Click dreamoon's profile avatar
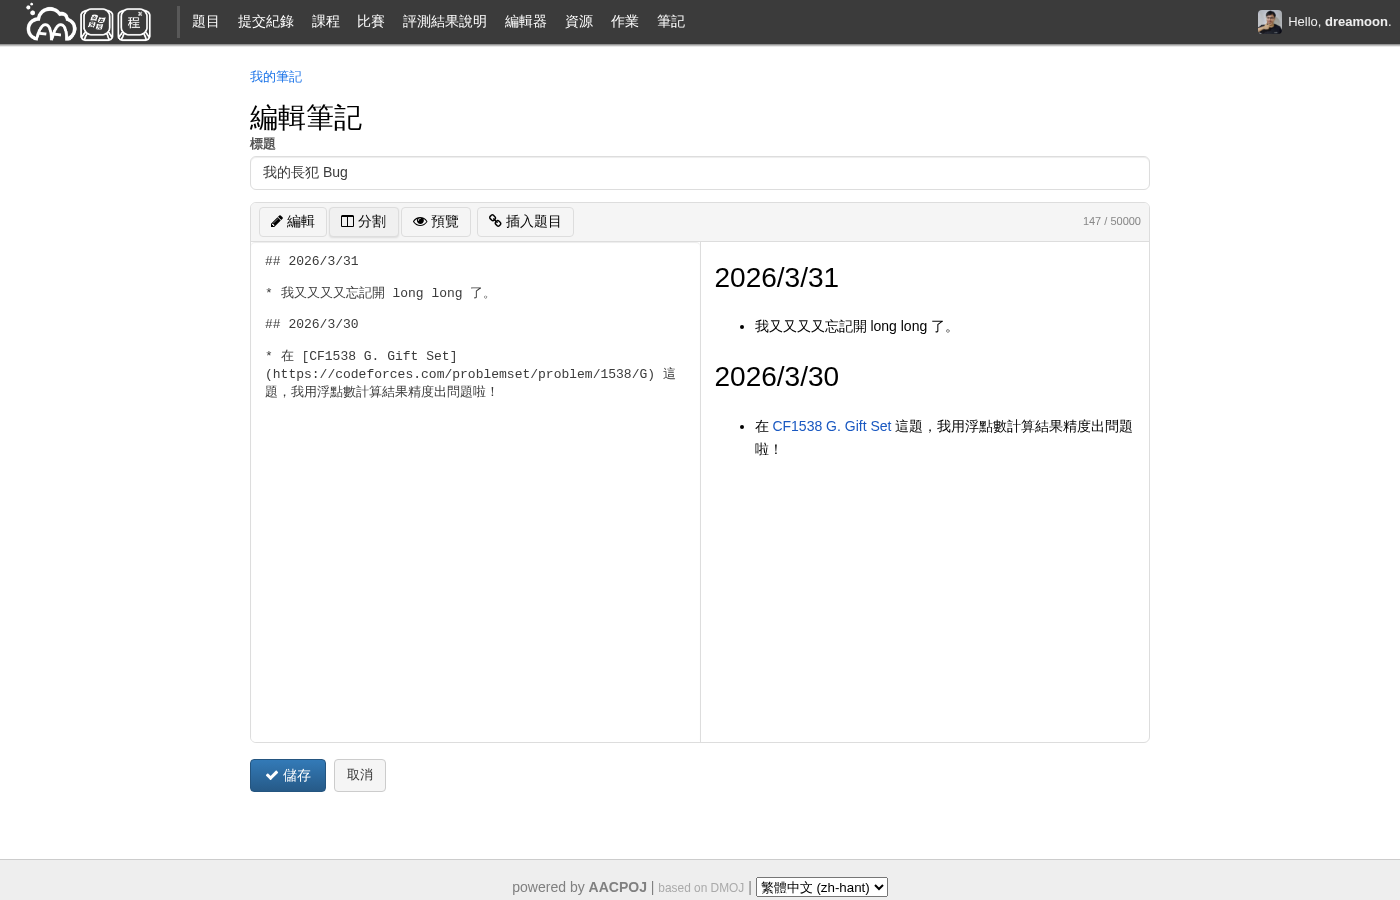The image size is (1400, 900). click(x=1269, y=21)
